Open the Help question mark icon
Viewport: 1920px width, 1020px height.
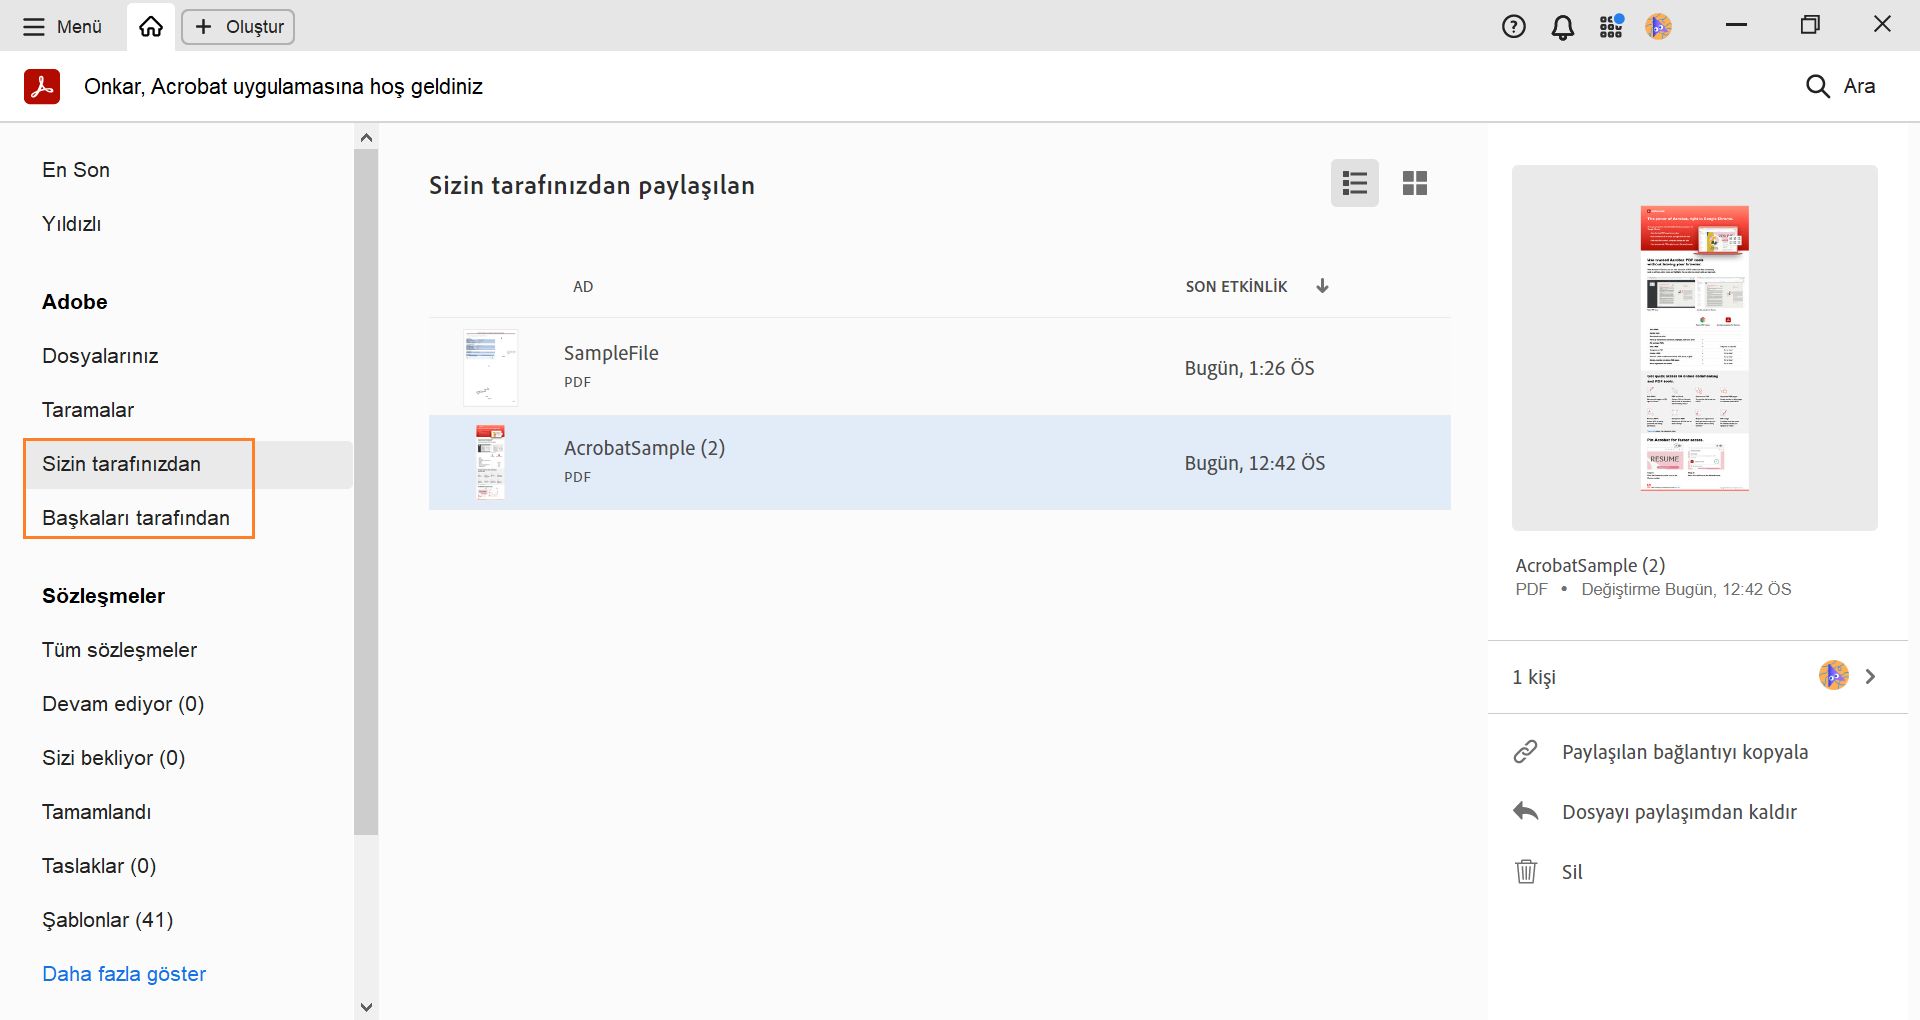point(1513,27)
